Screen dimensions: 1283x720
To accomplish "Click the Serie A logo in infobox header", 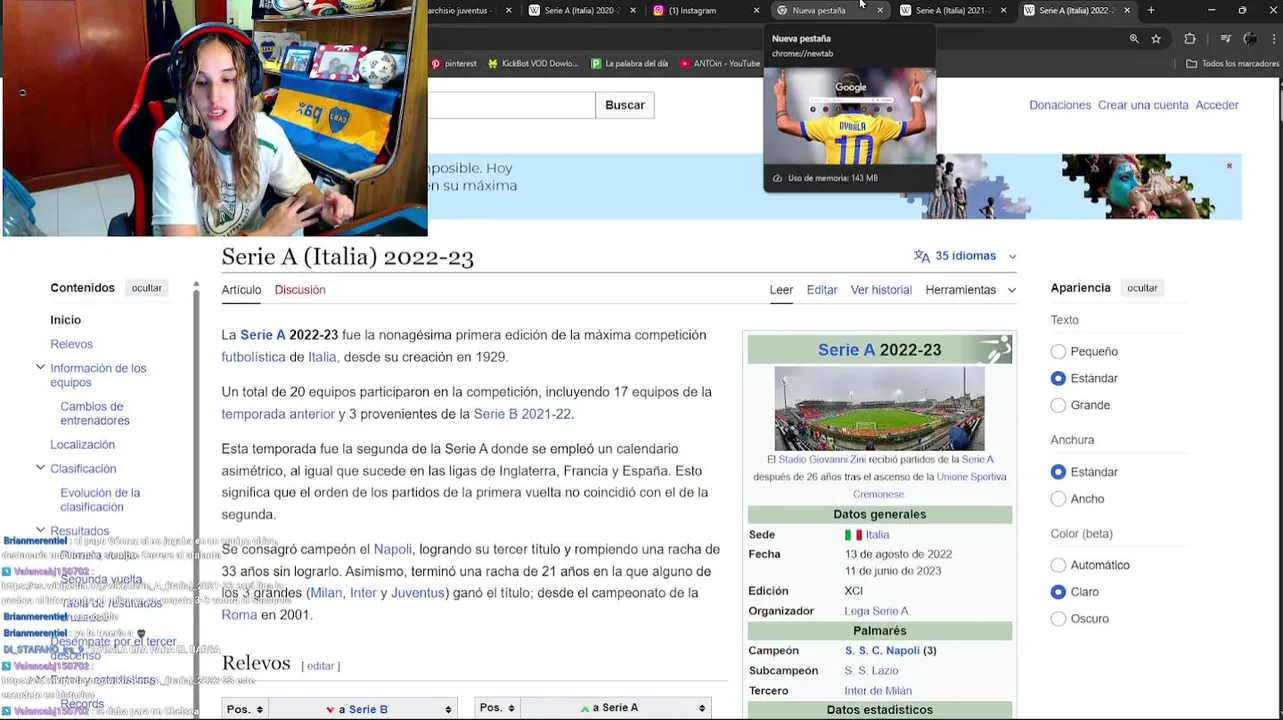I will coord(996,349).
